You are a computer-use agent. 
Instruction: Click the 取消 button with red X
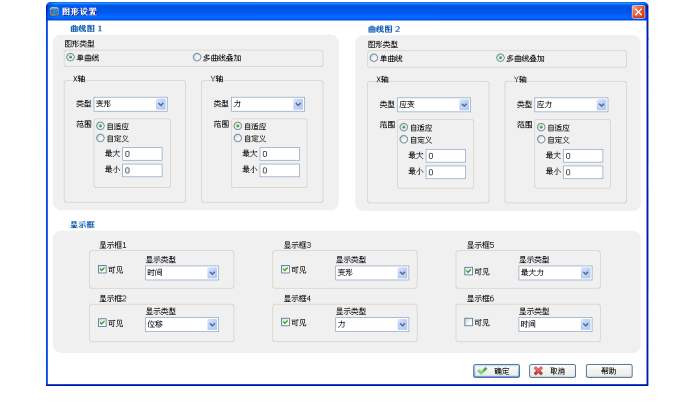point(551,371)
